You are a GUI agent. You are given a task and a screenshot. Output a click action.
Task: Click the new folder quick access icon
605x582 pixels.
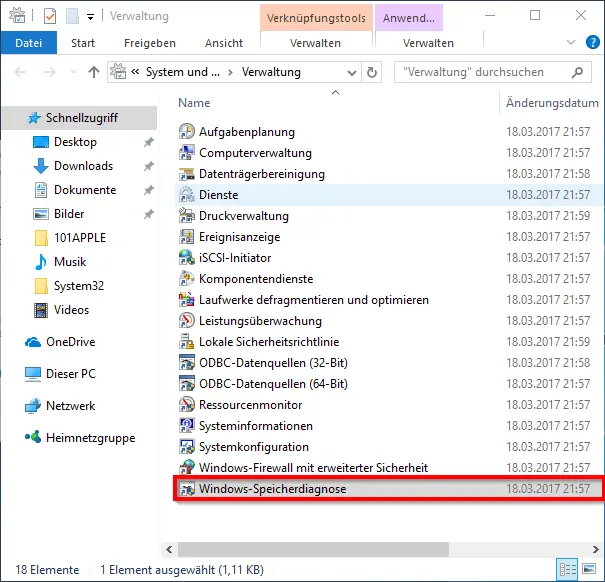pos(72,16)
